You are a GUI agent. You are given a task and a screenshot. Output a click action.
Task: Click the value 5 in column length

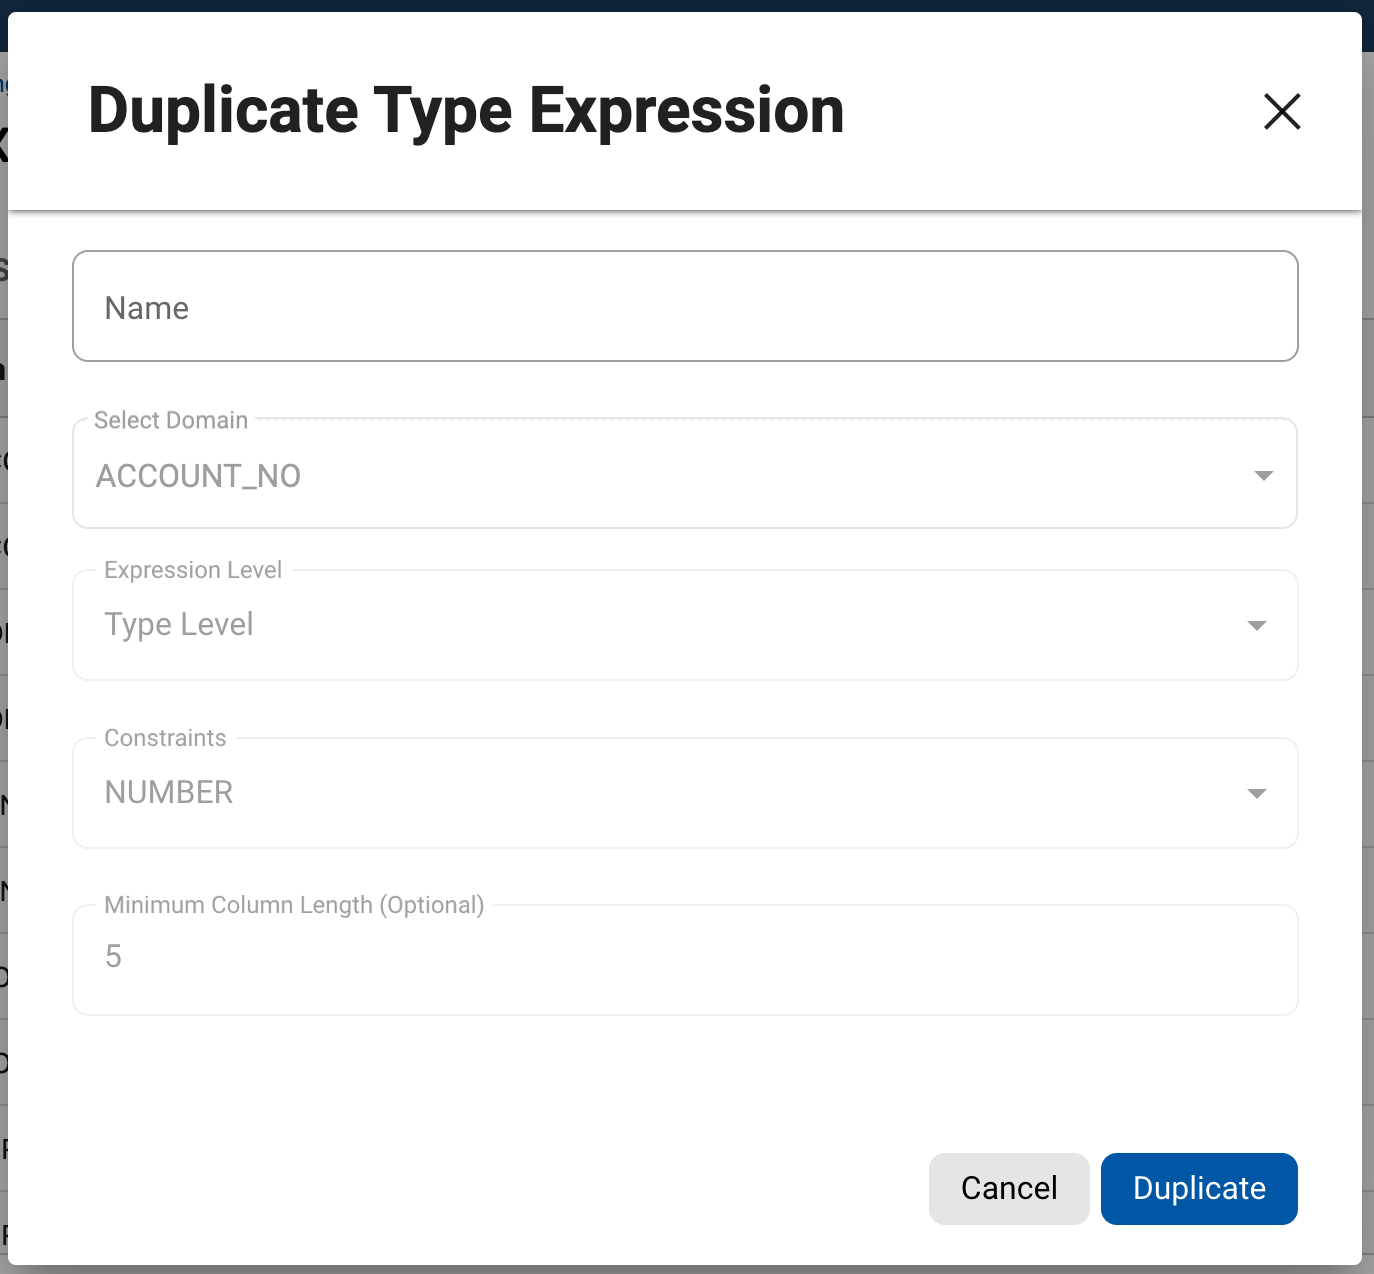[113, 957]
